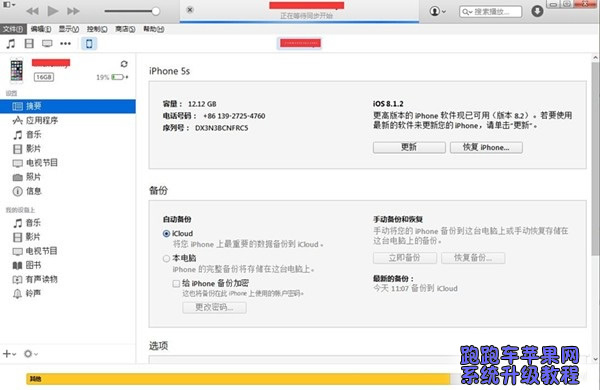Open the 编辑 menu

pos(41,29)
